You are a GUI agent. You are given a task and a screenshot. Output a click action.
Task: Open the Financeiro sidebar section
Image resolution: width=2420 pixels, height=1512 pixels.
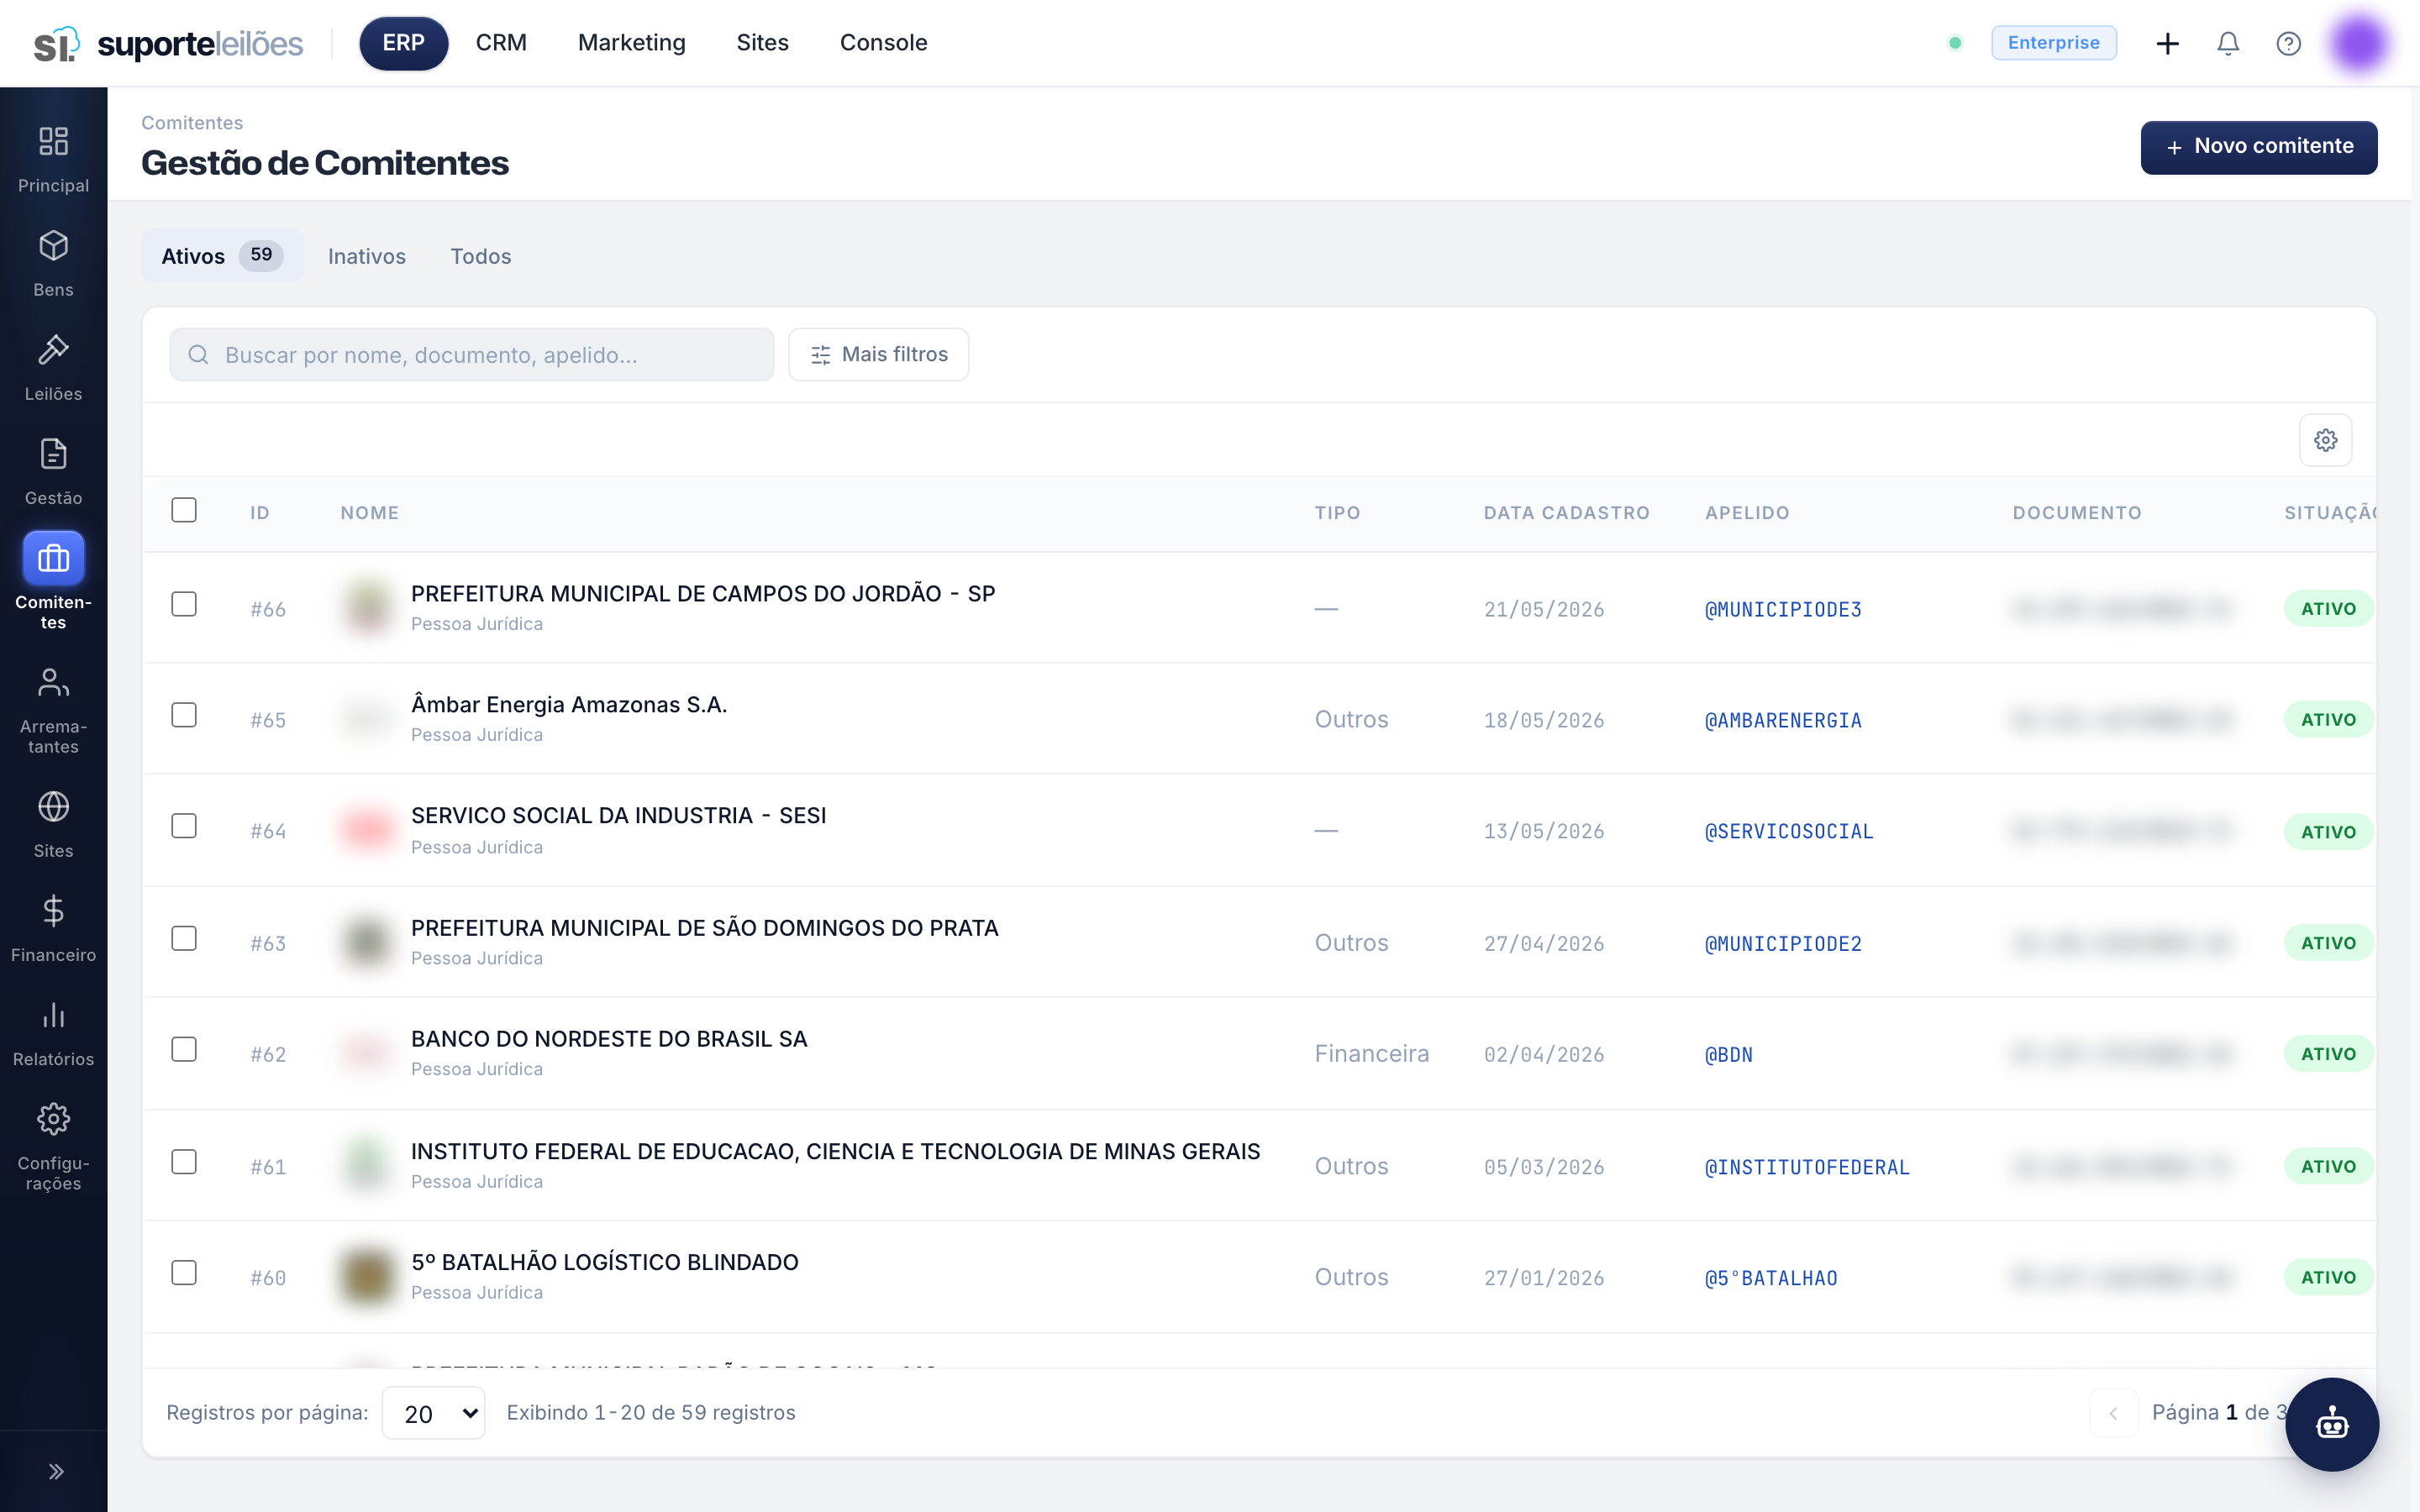pos(53,928)
